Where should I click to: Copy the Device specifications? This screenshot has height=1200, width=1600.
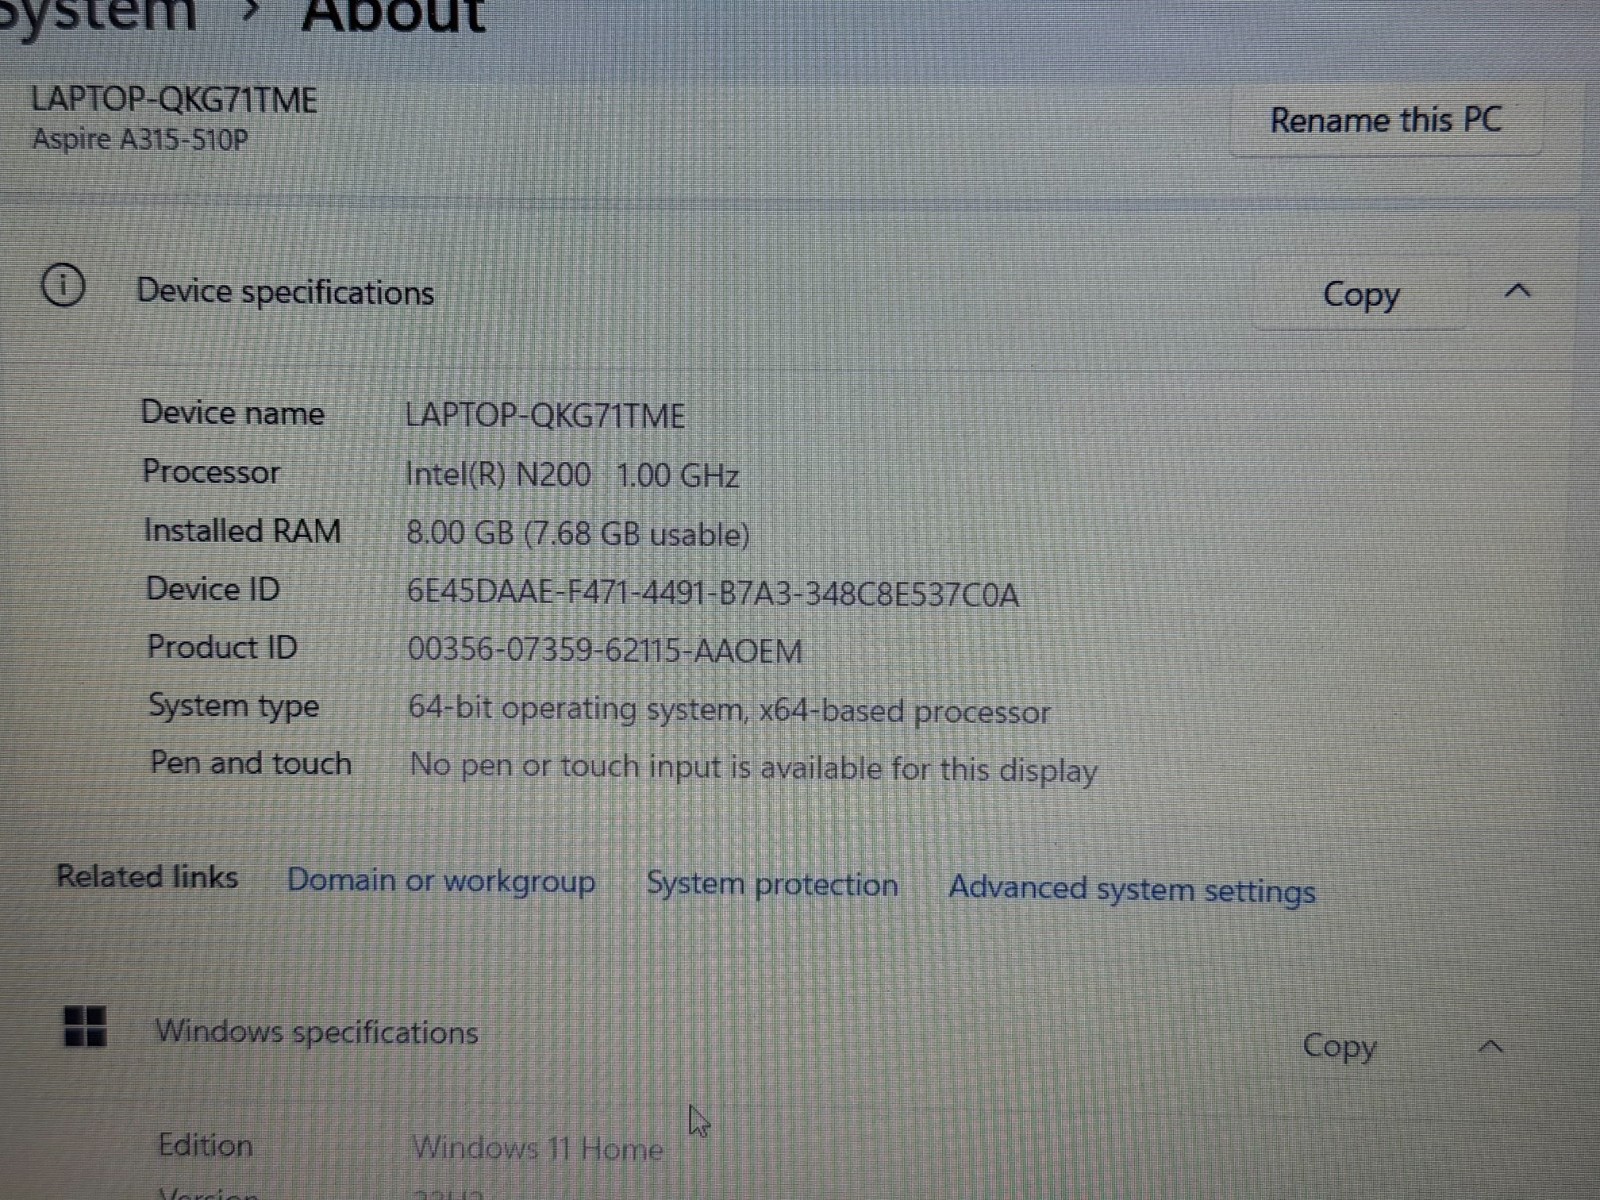[1361, 294]
